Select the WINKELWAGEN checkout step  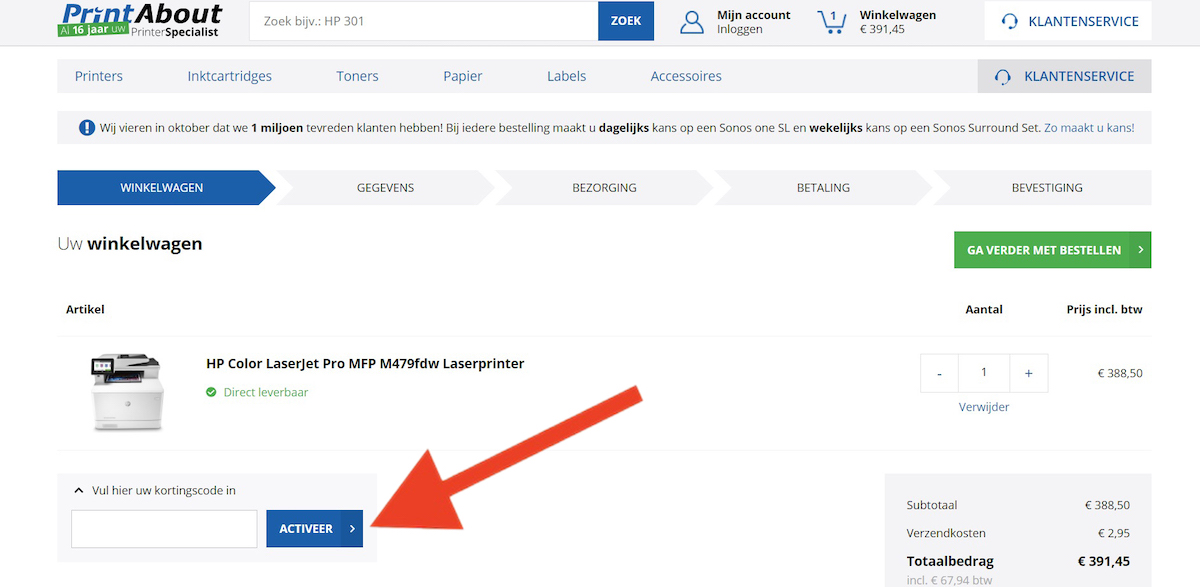pos(162,187)
